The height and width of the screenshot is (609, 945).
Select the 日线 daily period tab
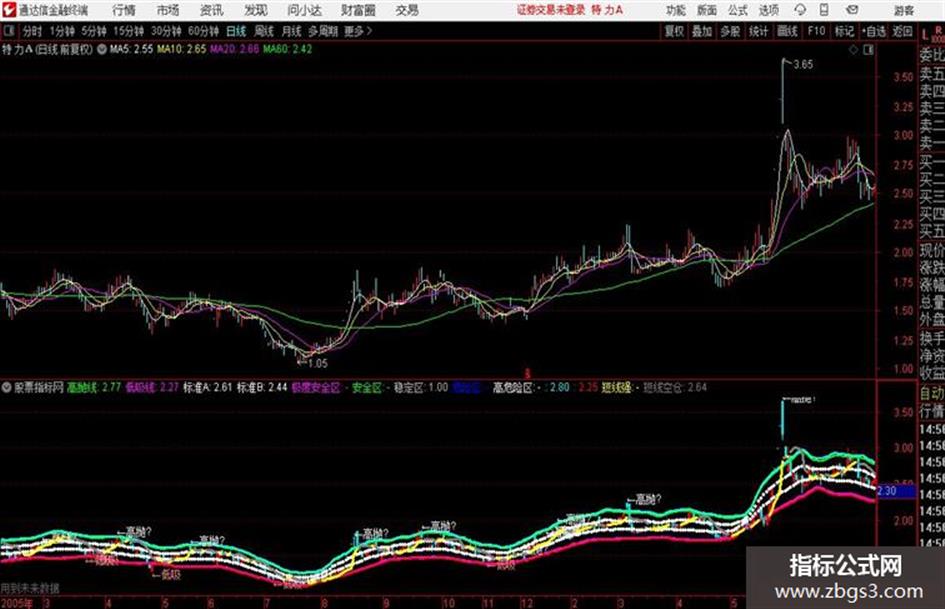pyautogui.click(x=236, y=31)
